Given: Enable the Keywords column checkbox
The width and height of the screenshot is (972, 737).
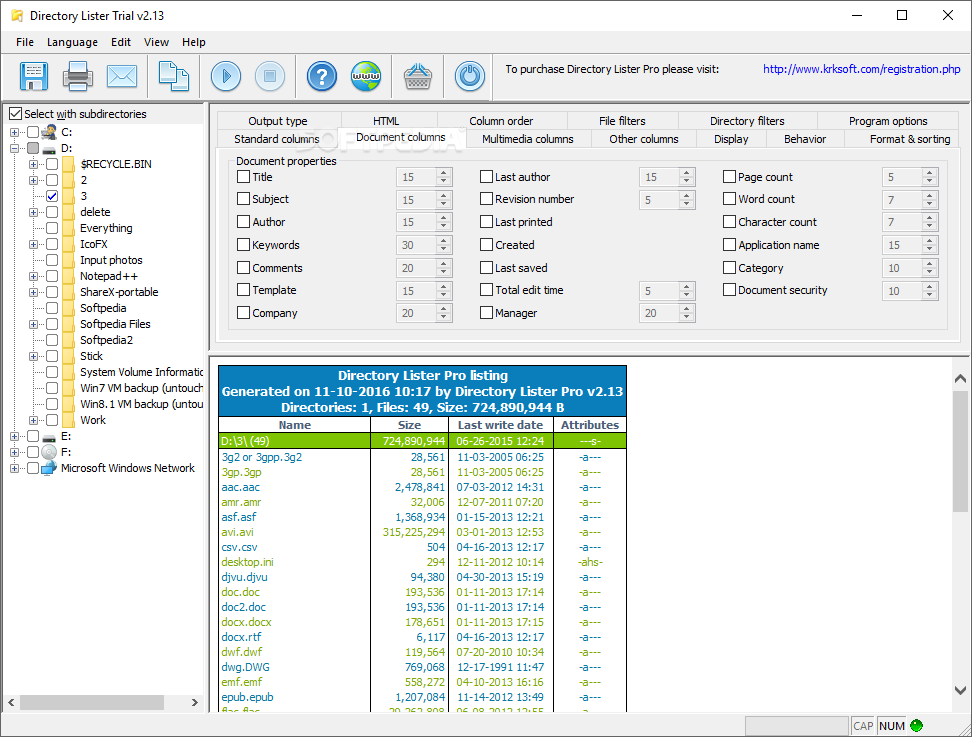Looking at the screenshot, I should (x=243, y=245).
